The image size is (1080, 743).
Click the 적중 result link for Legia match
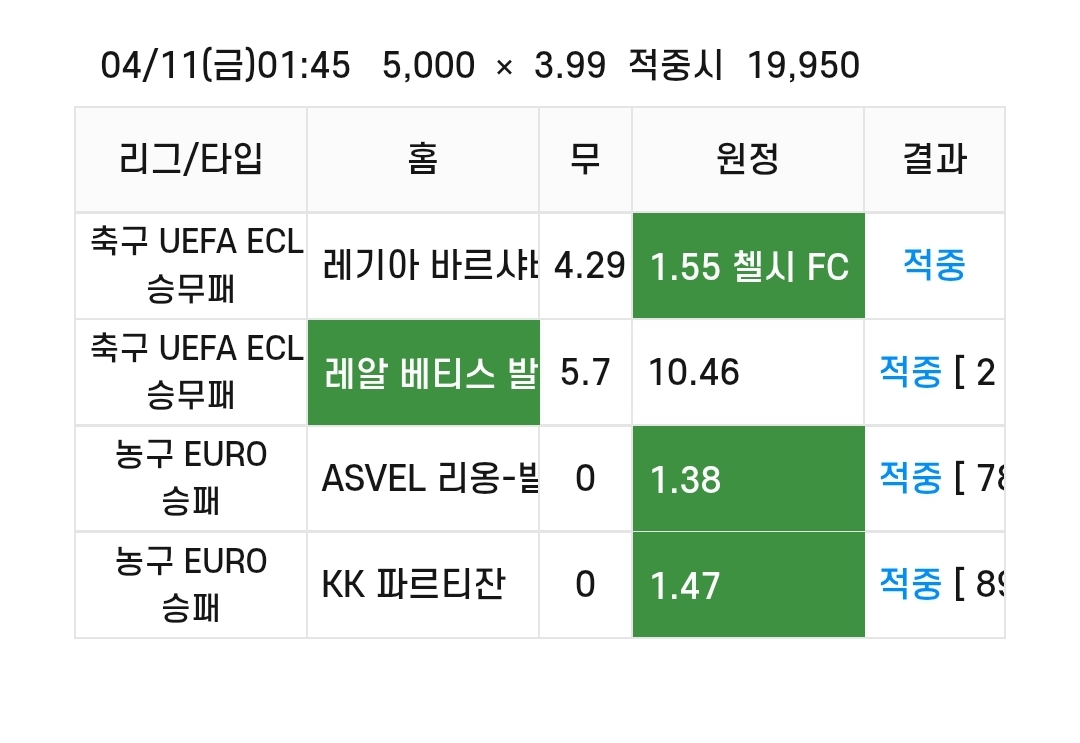[x=934, y=265]
